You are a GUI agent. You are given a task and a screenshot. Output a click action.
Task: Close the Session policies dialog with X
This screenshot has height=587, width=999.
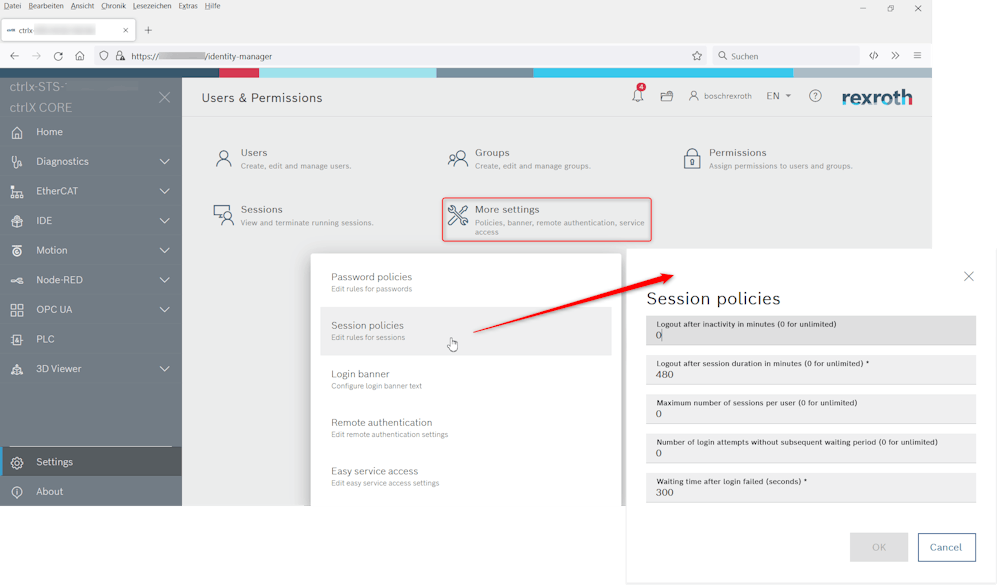968,276
